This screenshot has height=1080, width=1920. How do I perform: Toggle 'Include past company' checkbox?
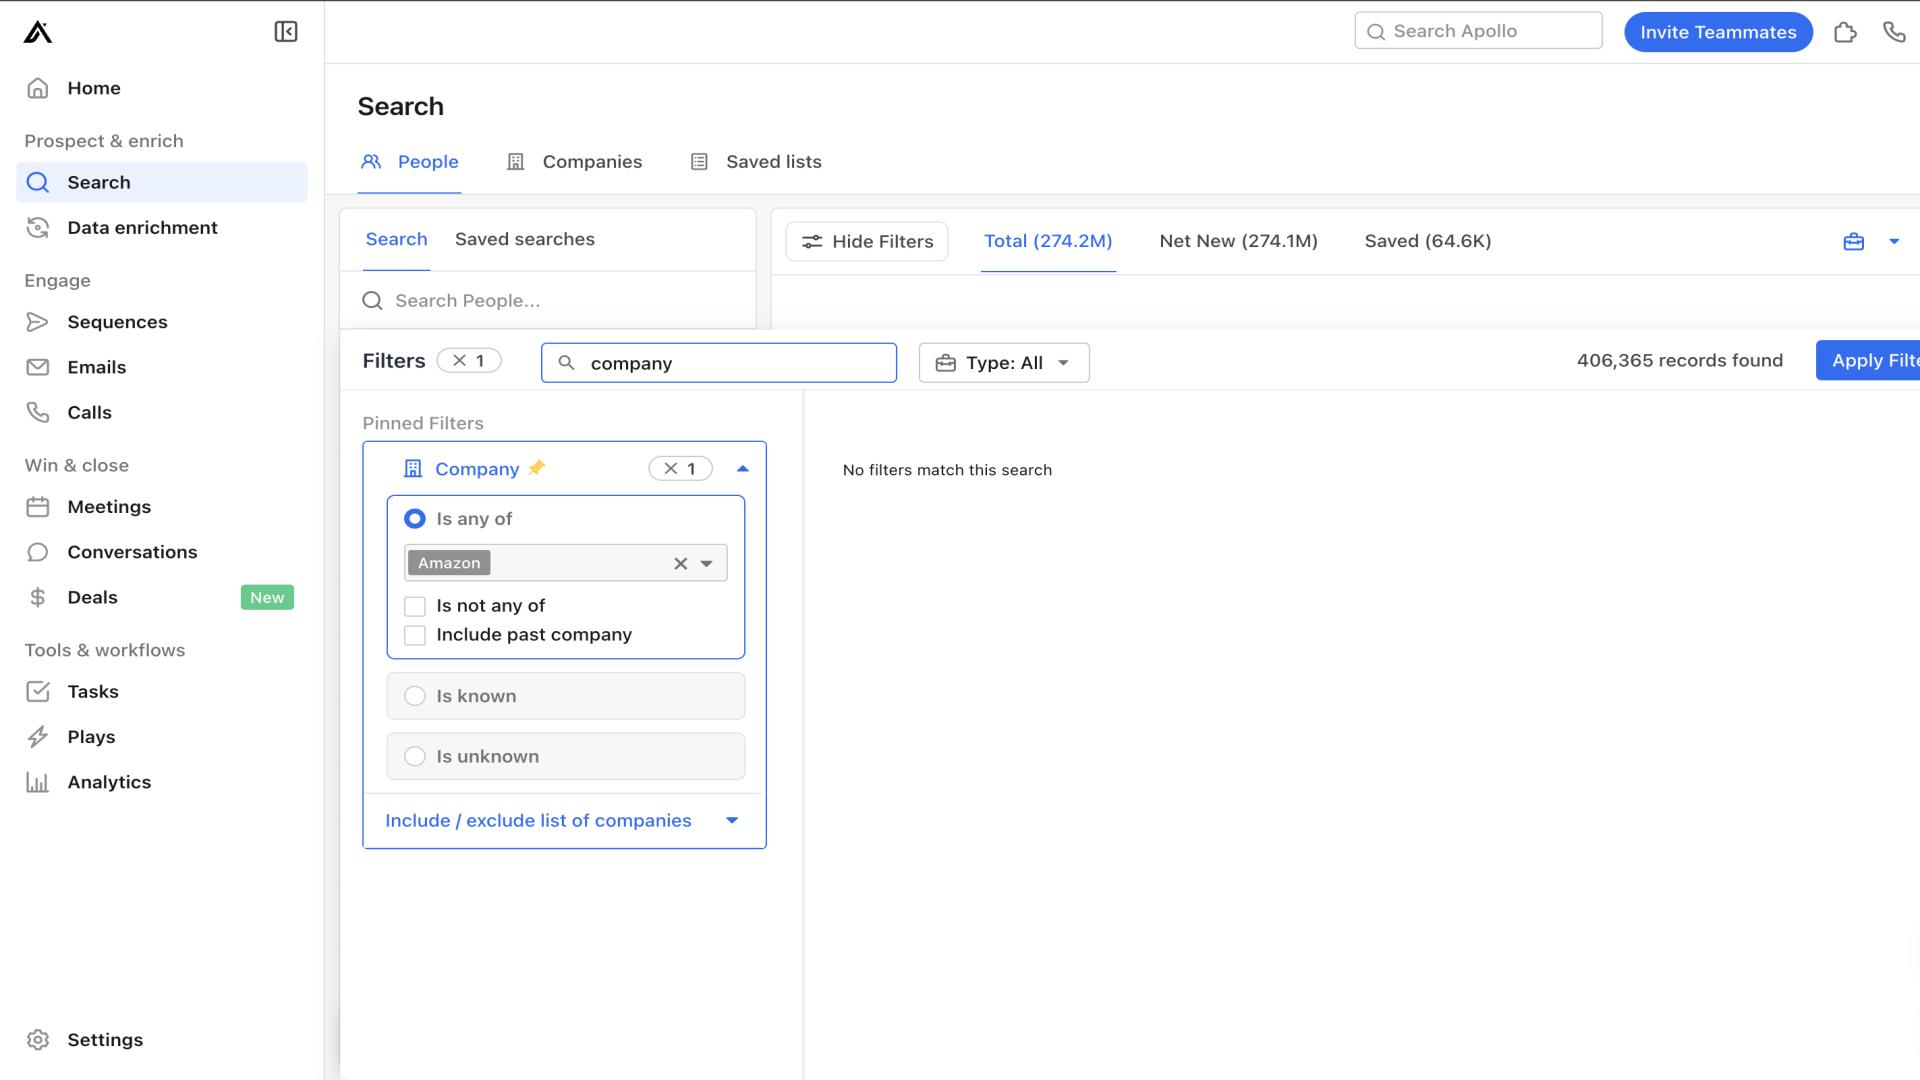pos(414,634)
